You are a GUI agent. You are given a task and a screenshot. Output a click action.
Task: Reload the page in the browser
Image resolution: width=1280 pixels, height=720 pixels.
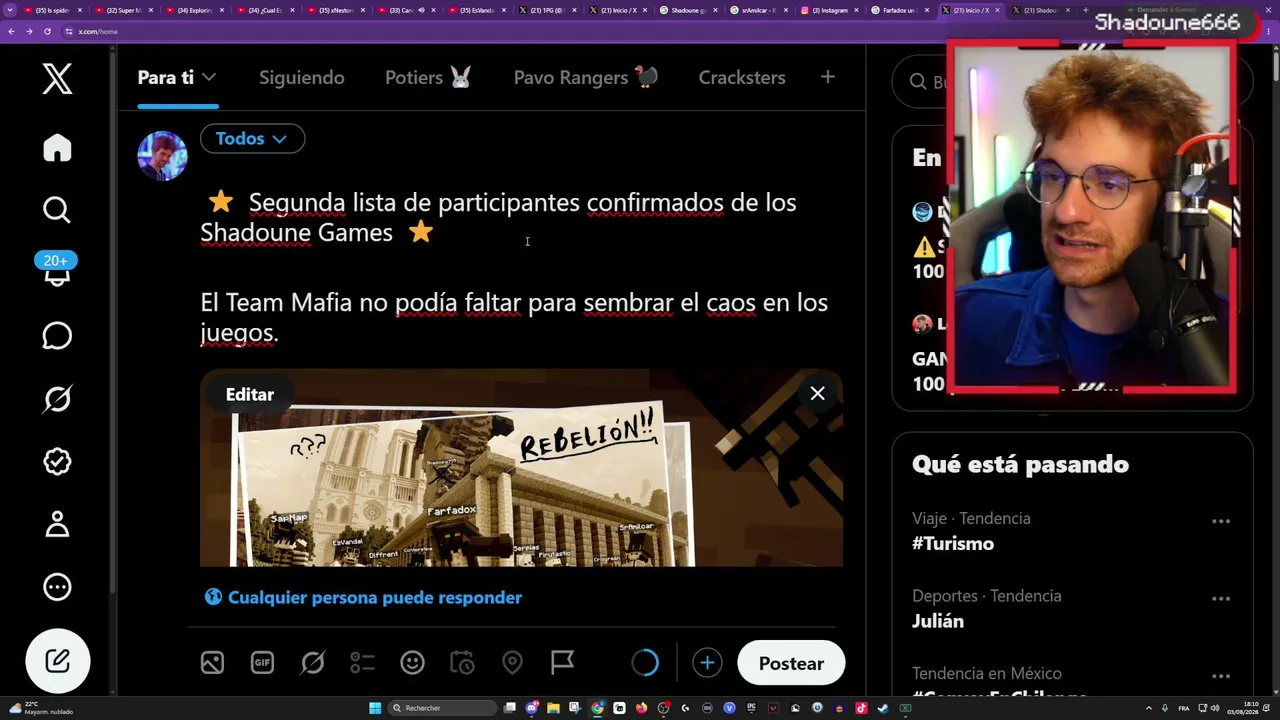(x=47, y=31)
